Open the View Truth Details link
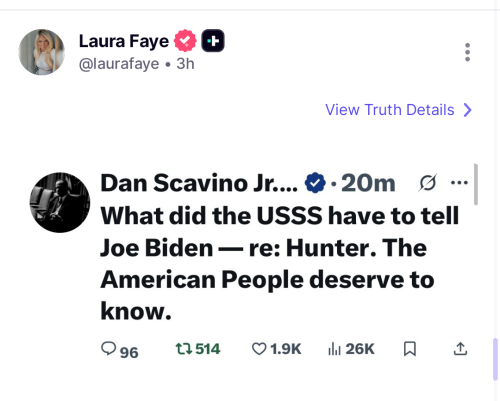The width and height of the screenshot is (500, 401). click(x=389, y=110)
